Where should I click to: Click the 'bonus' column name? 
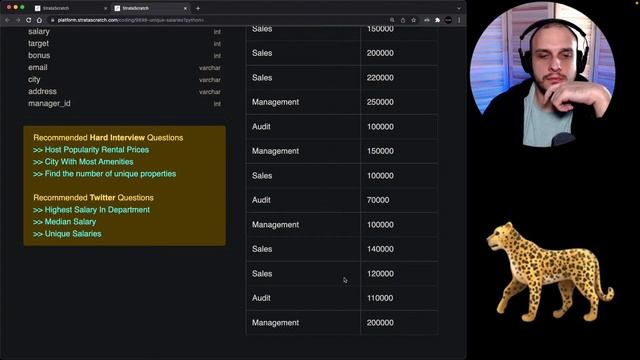pos(39,56)
